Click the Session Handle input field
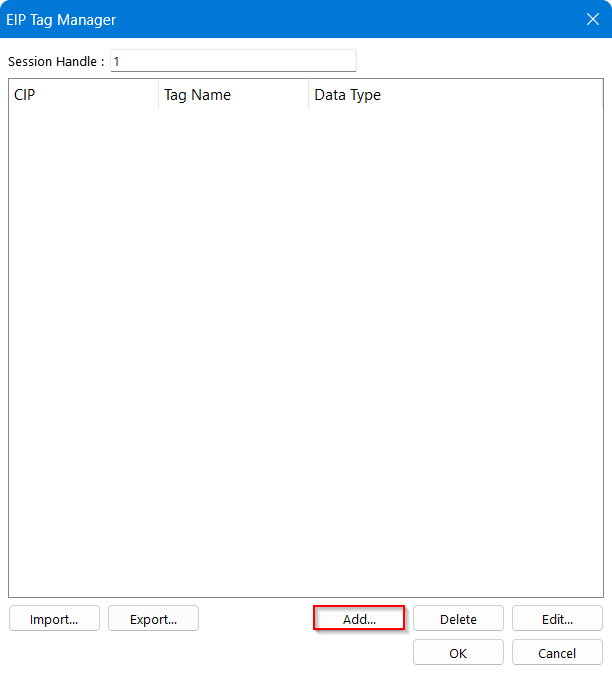Viewport: 612px width, 673px height. point(233,61)
